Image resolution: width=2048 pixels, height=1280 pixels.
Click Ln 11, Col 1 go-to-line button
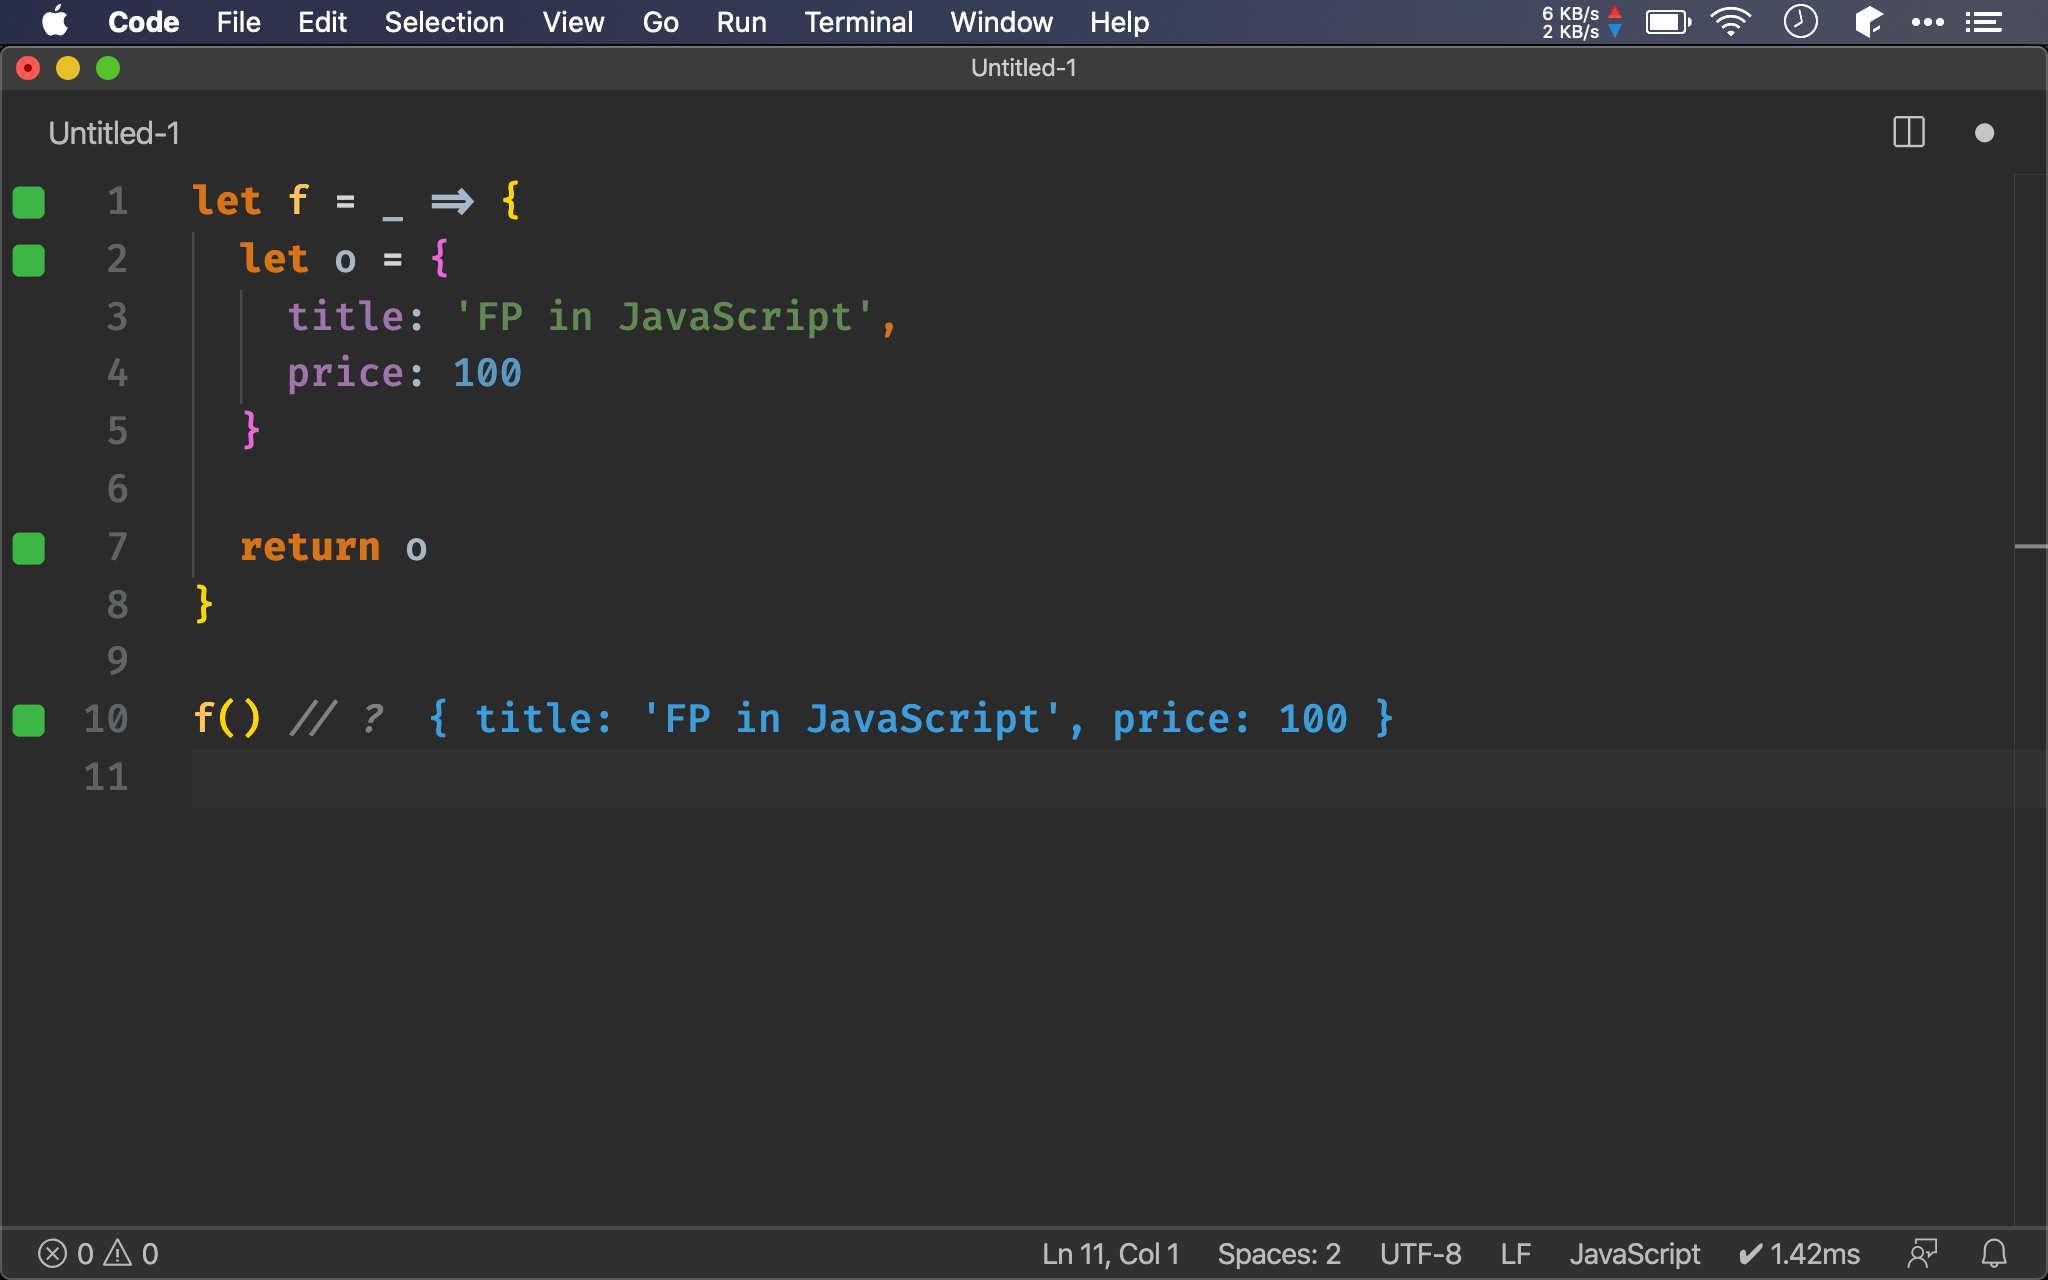(x=1110, y=1253)
